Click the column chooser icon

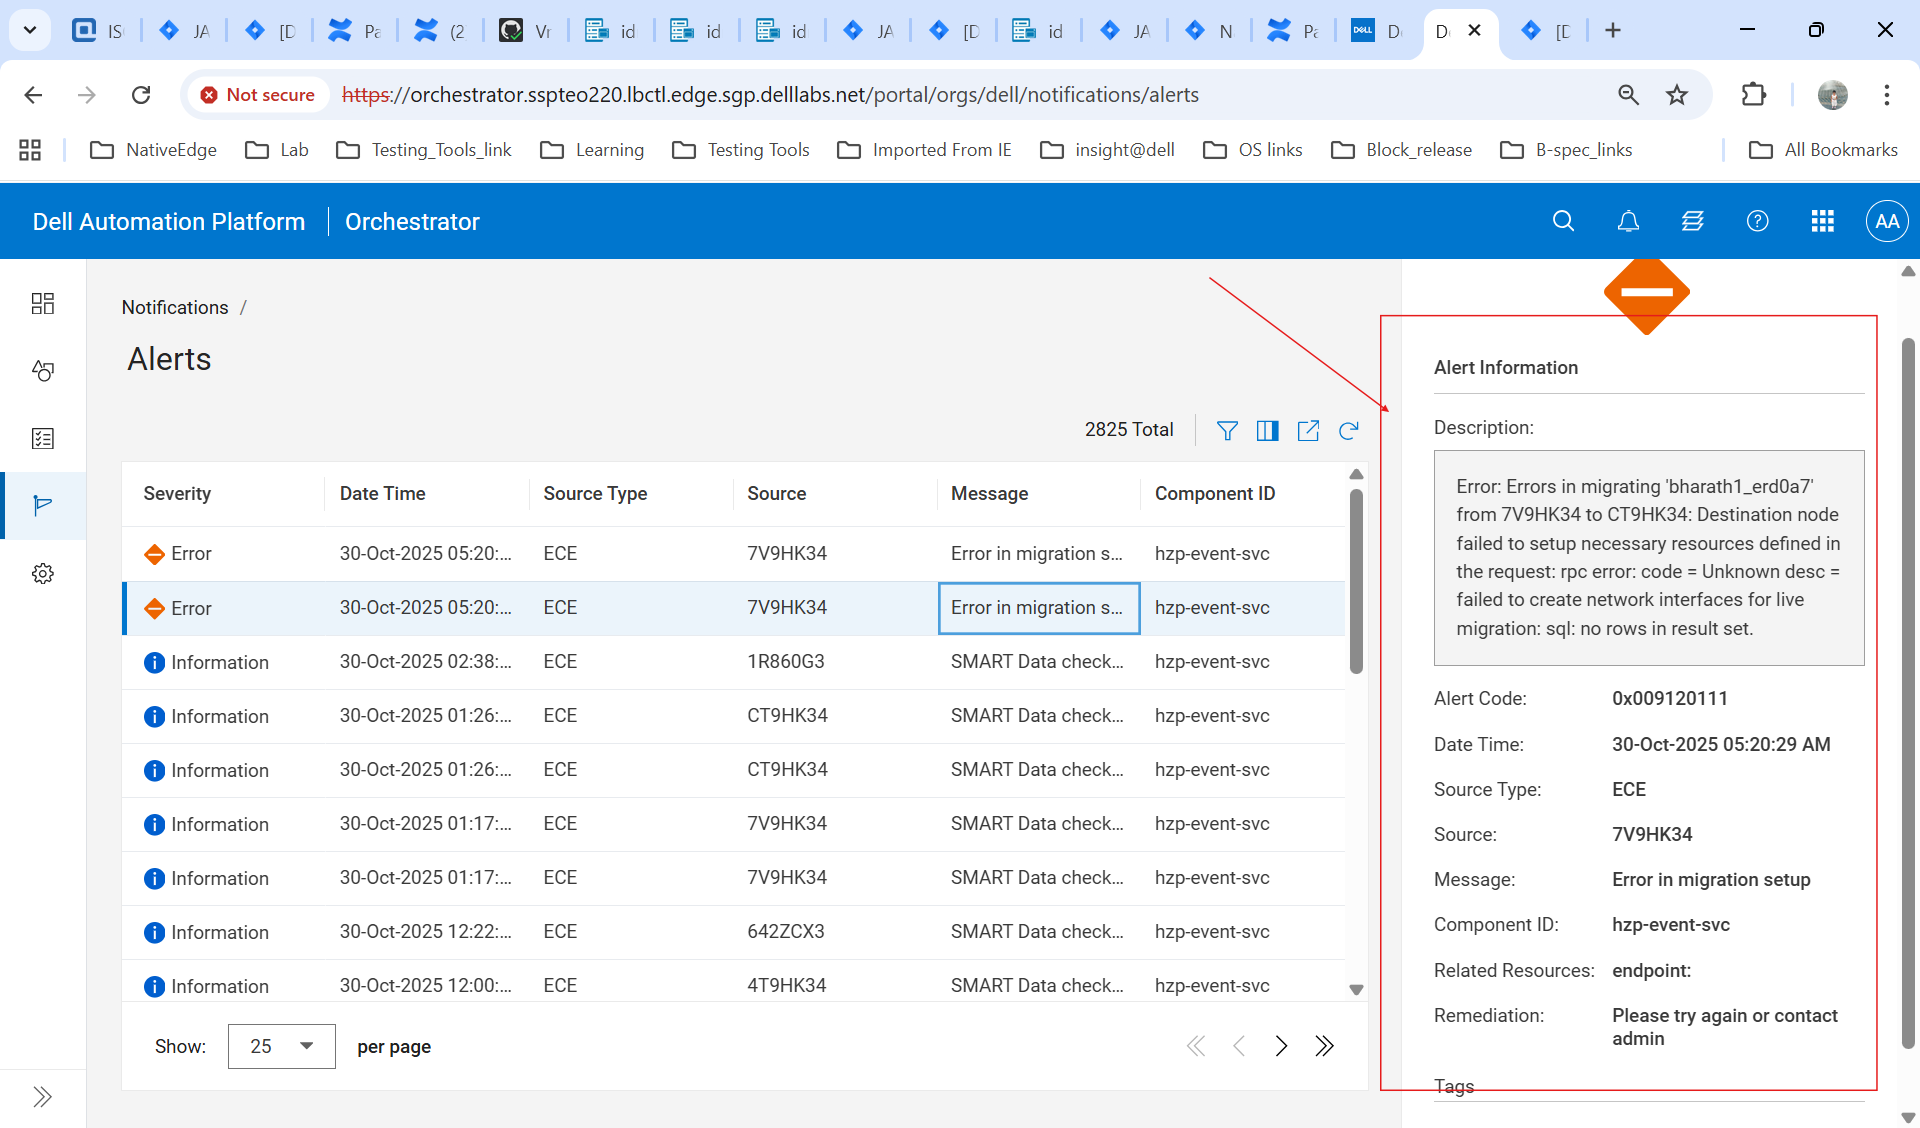coord(1267,430)
